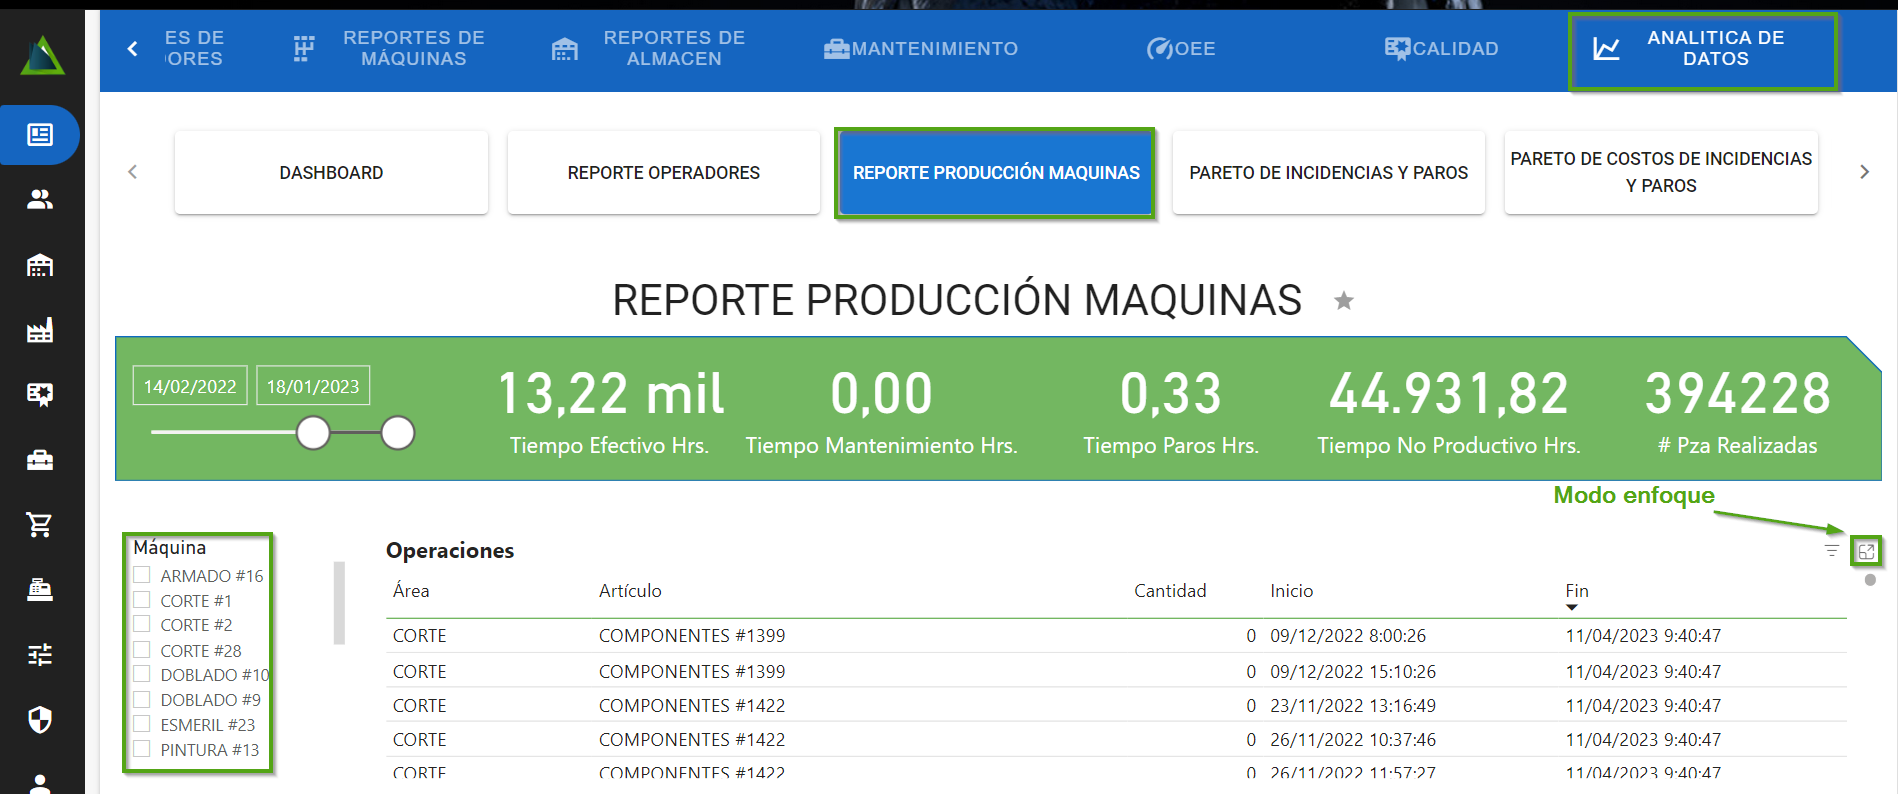
Task: Open the shopping cart icon in the sidebar
Action: (40, 524)
